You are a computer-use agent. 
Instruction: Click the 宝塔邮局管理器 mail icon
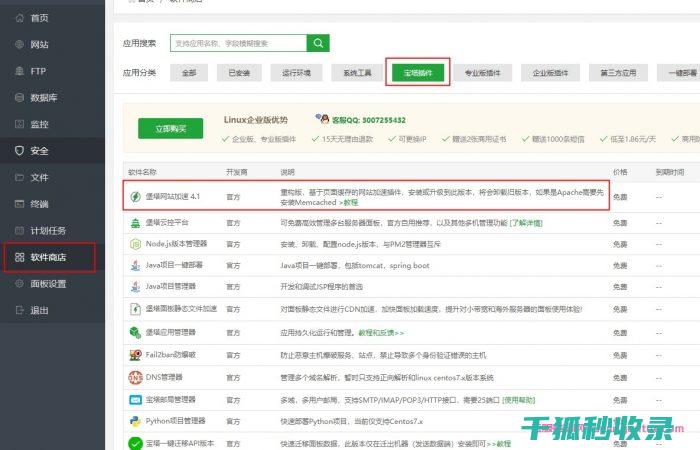point(135,400)
